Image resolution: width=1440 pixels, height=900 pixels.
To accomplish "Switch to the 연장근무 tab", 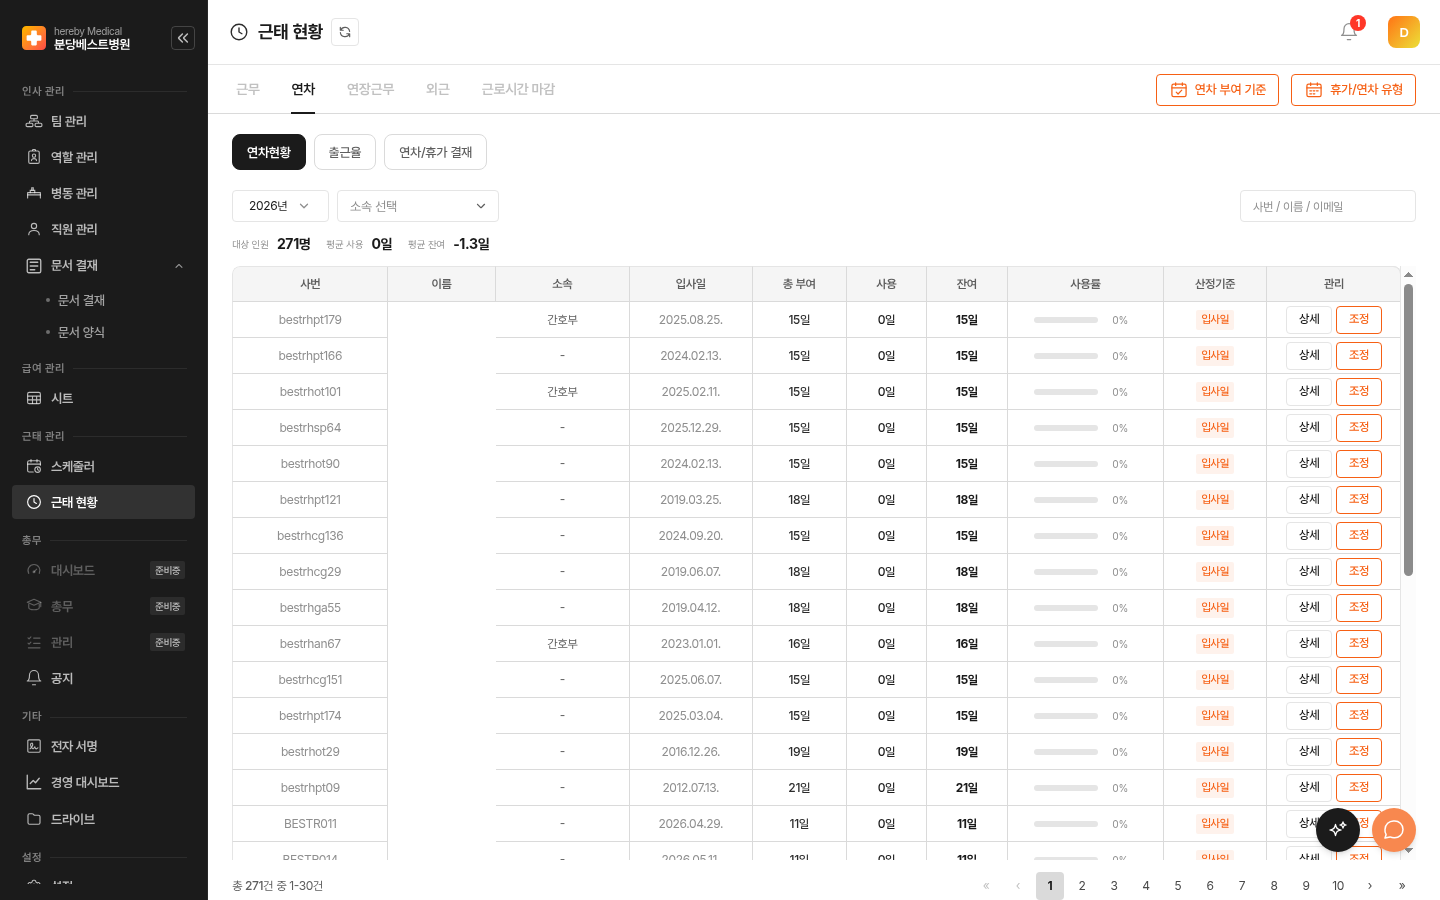I will 370,89.
